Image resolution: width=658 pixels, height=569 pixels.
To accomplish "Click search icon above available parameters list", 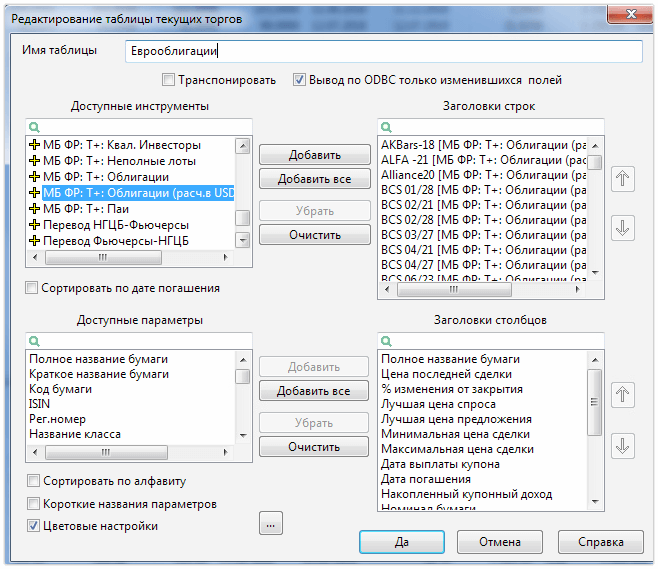I will click(33, 341).
